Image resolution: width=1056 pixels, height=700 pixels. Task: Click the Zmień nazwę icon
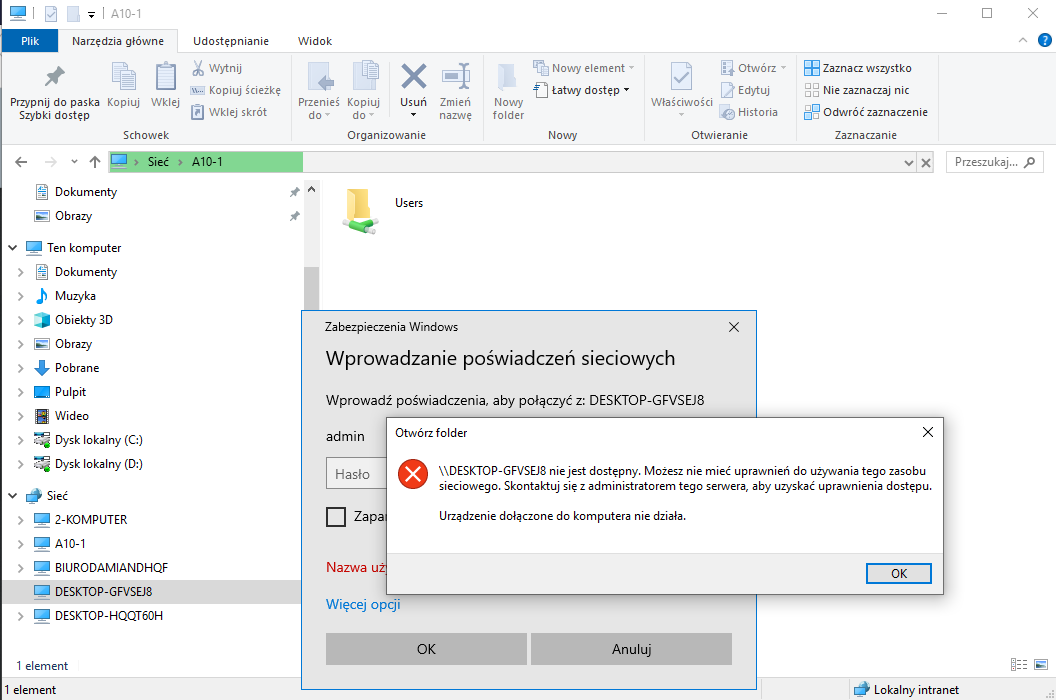tap(455, 76)
